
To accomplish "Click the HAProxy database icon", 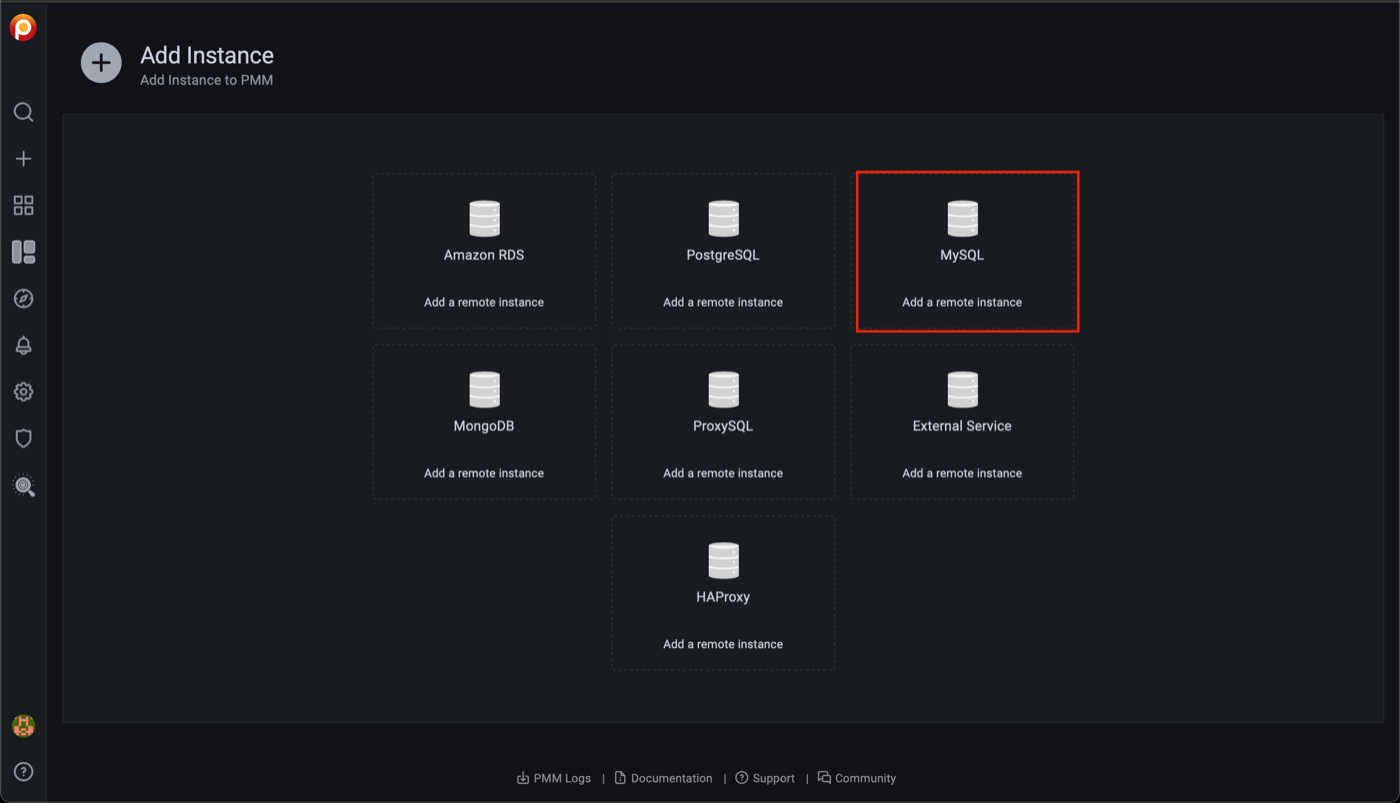I will tap(723, 561).
